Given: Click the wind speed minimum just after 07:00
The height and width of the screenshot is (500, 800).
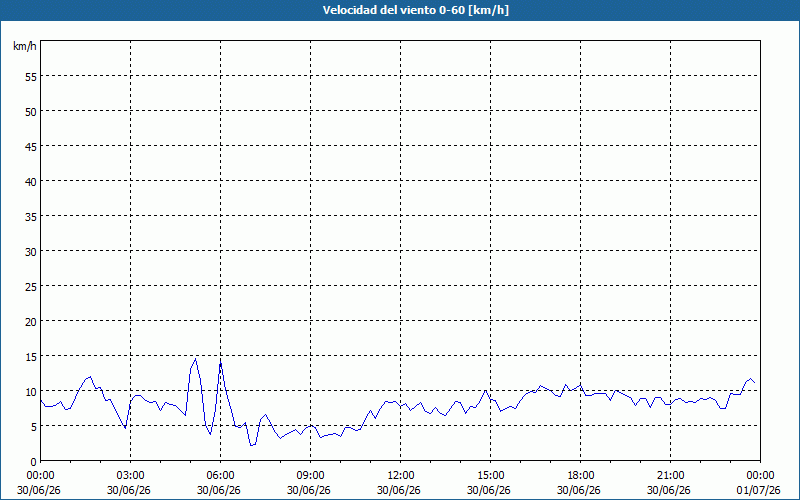Looking at the screenshot, I should point(251,445).
